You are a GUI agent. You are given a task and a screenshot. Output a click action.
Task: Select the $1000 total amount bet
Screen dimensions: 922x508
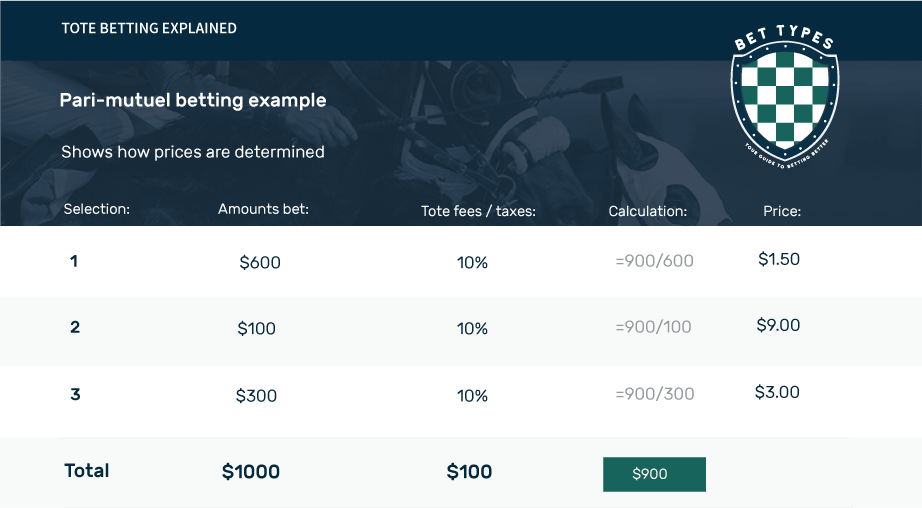tap(250, 472)
